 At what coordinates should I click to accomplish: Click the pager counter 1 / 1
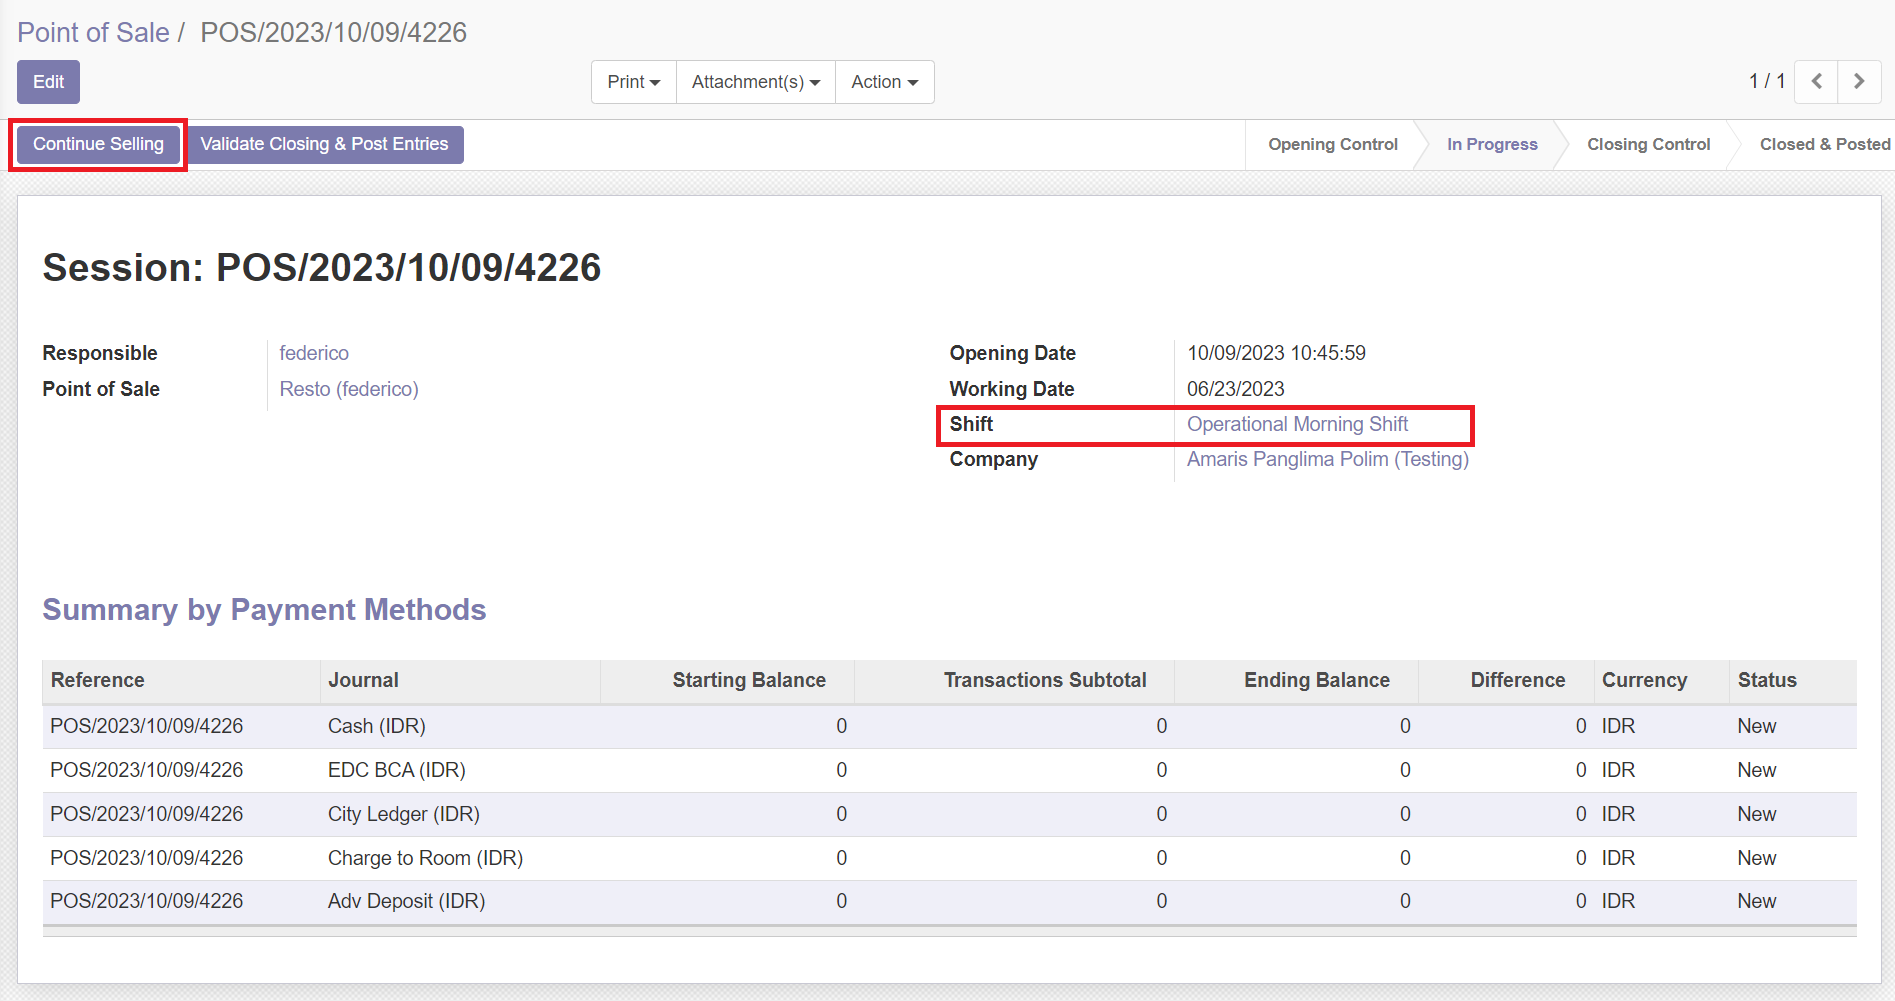[x=1767, y=81]
